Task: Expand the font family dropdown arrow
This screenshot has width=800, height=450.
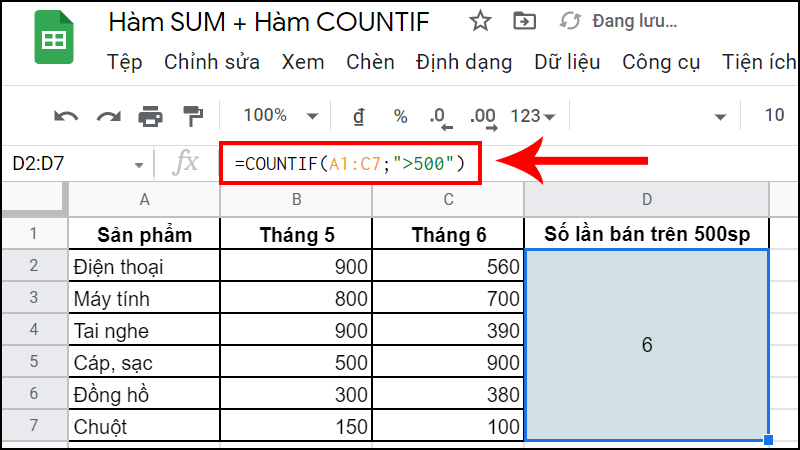Action: pos(720,116)
